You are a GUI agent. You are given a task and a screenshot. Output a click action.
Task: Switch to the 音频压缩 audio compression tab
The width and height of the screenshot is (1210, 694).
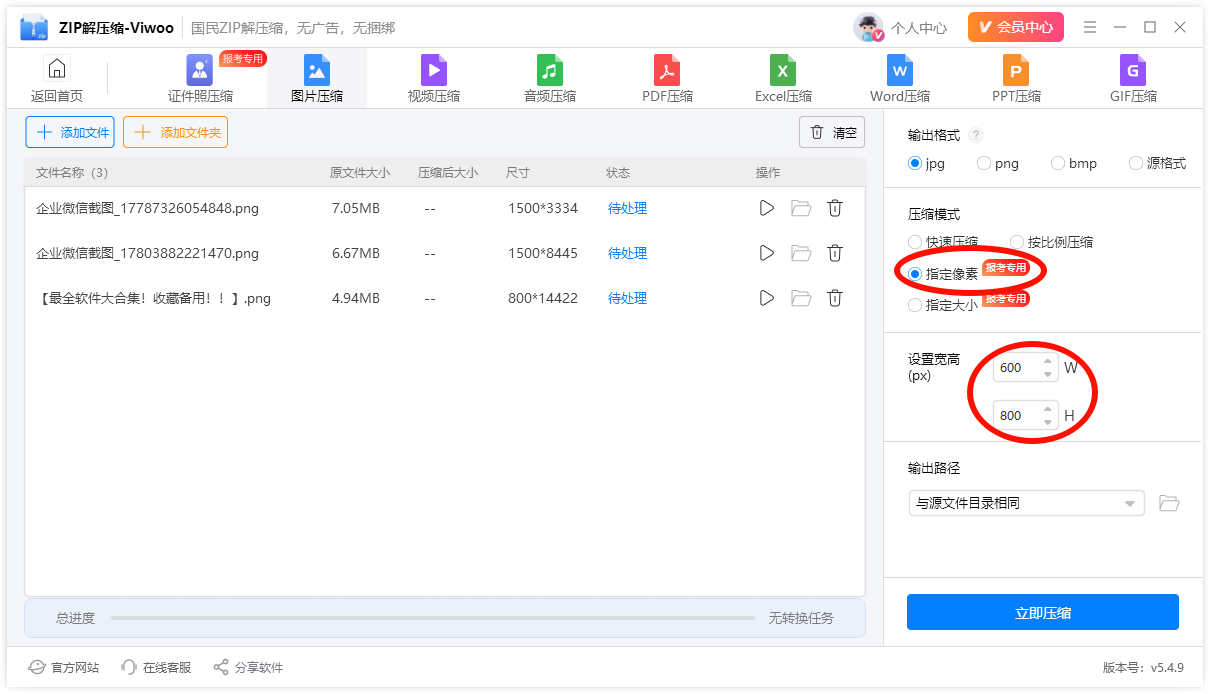point(550,79)
